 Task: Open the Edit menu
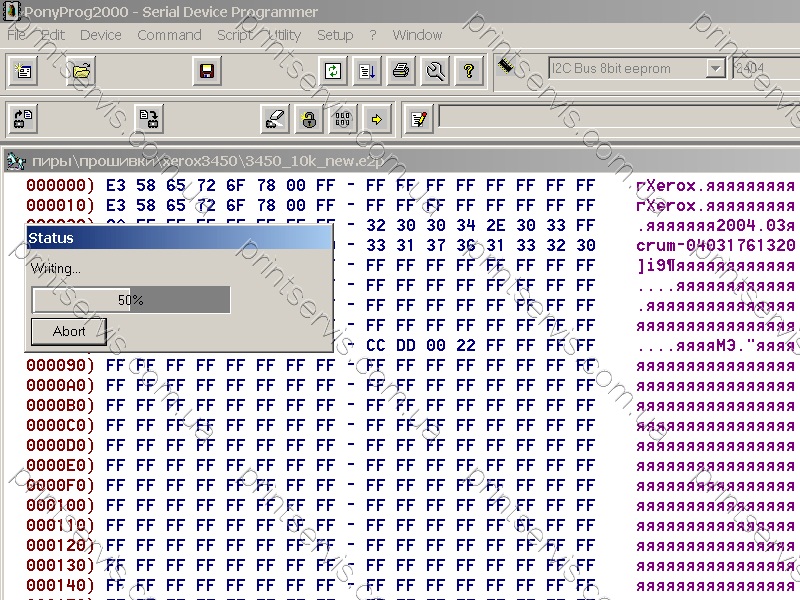click(x=53, y=35)
